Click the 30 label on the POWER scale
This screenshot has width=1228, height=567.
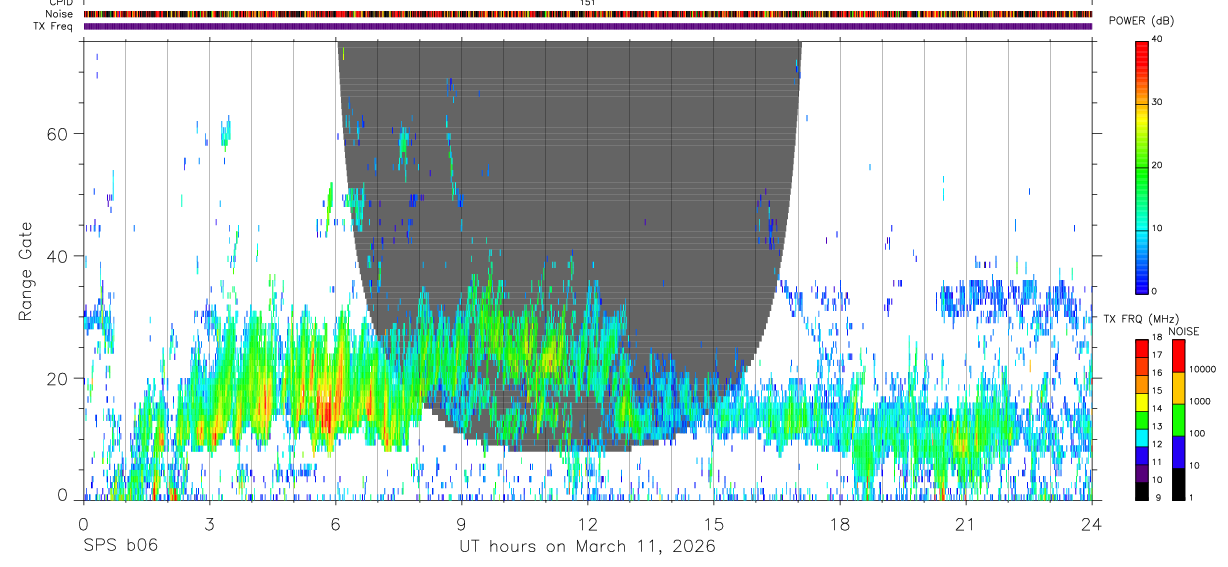click(x=1156, y=103)
